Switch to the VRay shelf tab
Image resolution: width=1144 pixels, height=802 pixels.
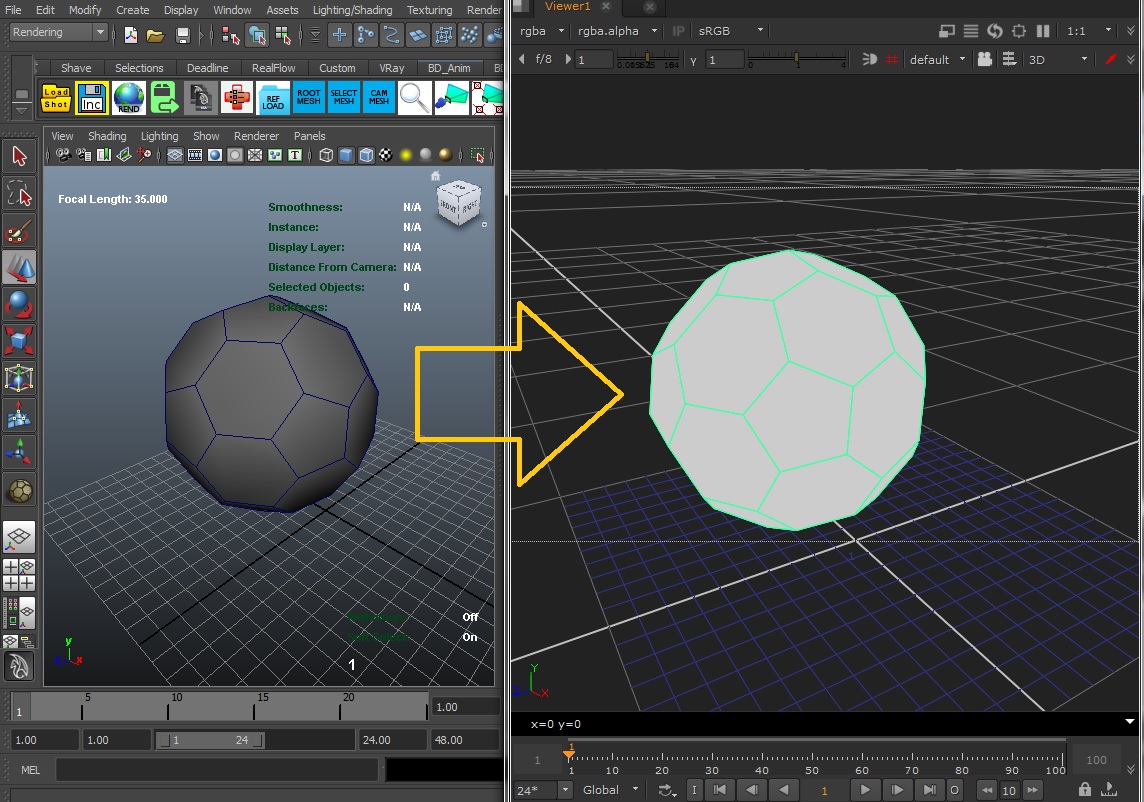(x=392, y=68)
